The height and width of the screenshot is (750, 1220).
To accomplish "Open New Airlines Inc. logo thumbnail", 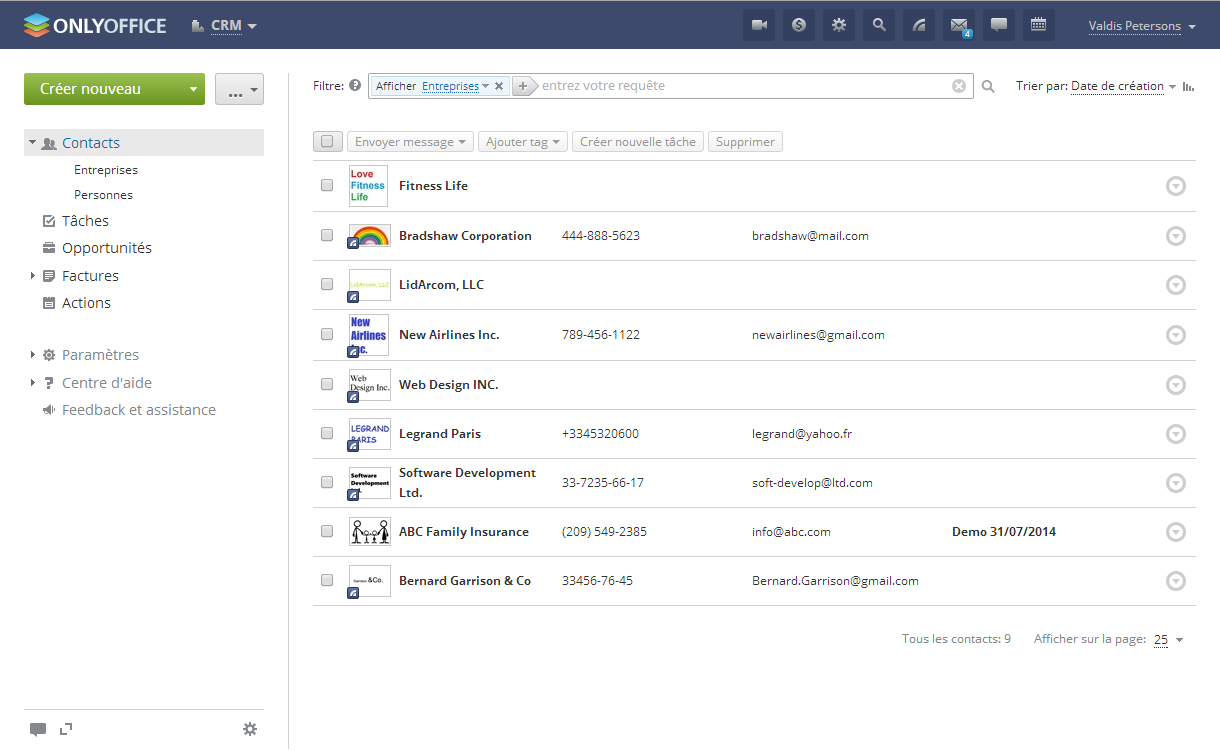I will point(368,335).
